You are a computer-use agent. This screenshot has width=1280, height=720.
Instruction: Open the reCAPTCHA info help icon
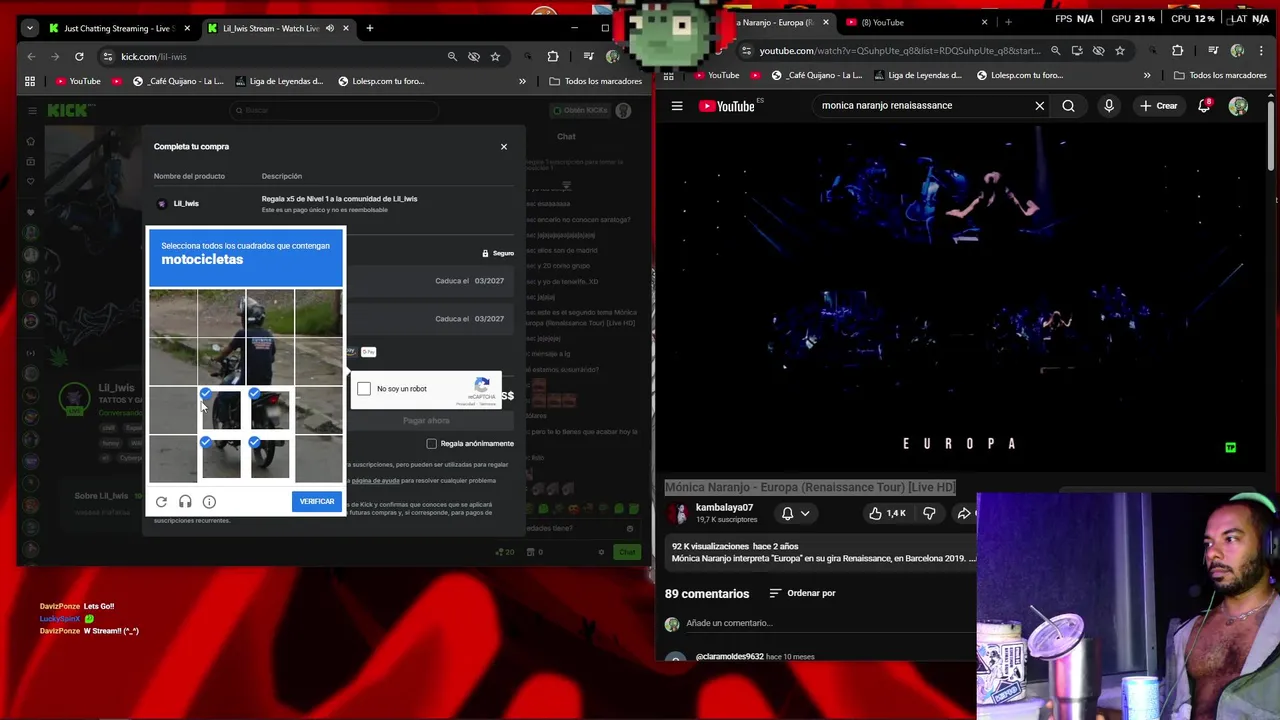point(209,502)
